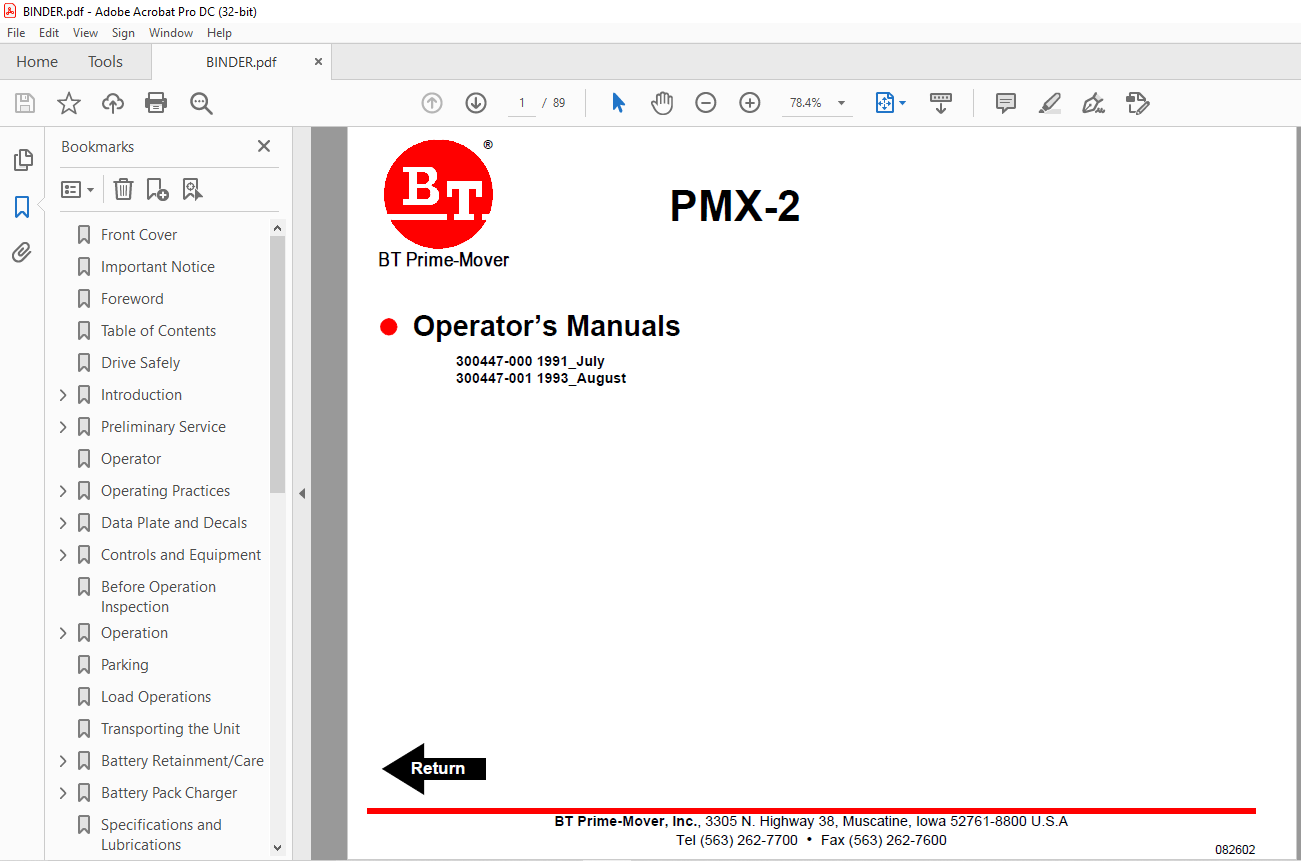The width and height of the screenshot is (1301, 861).
Task: Jump to Before Operation Inspection bookmark
Action: tap(158, 597)
